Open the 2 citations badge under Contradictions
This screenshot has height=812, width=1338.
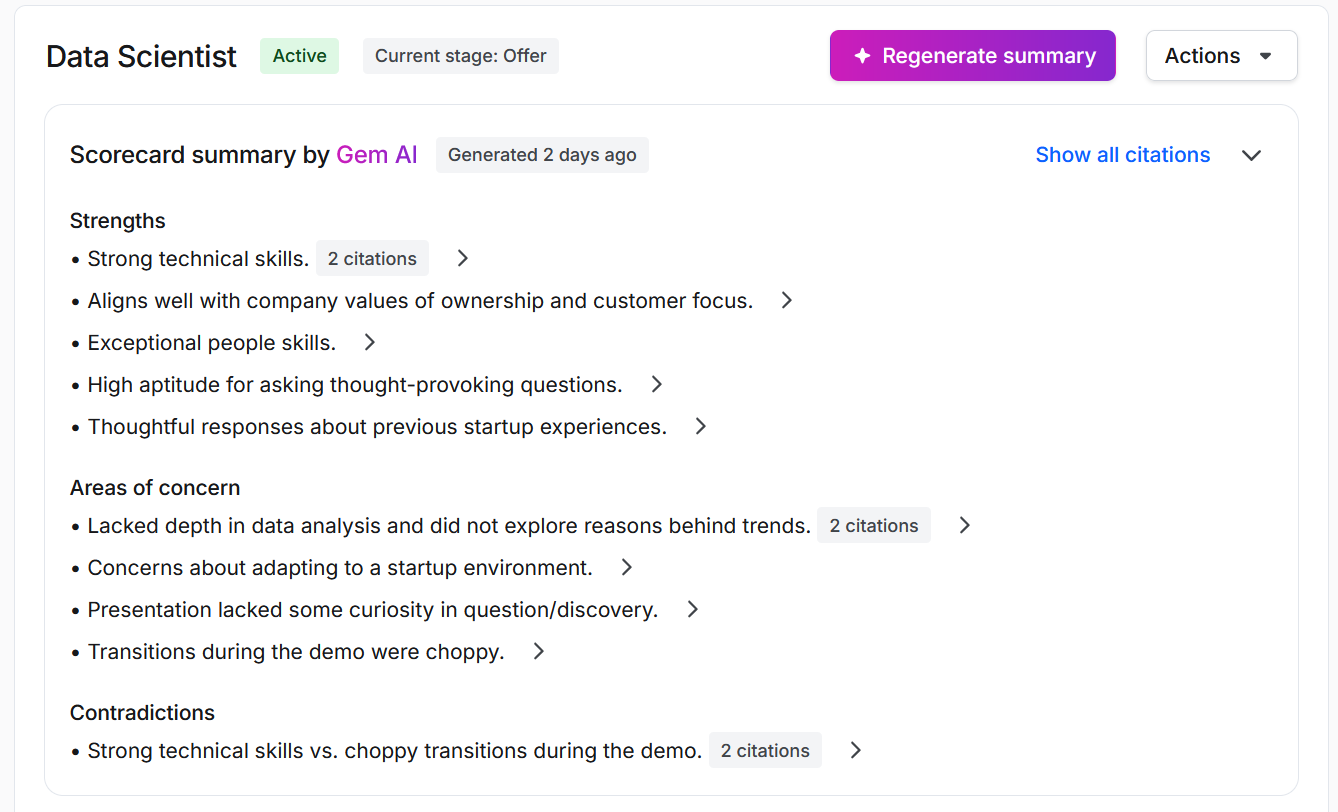click(765, 750)
